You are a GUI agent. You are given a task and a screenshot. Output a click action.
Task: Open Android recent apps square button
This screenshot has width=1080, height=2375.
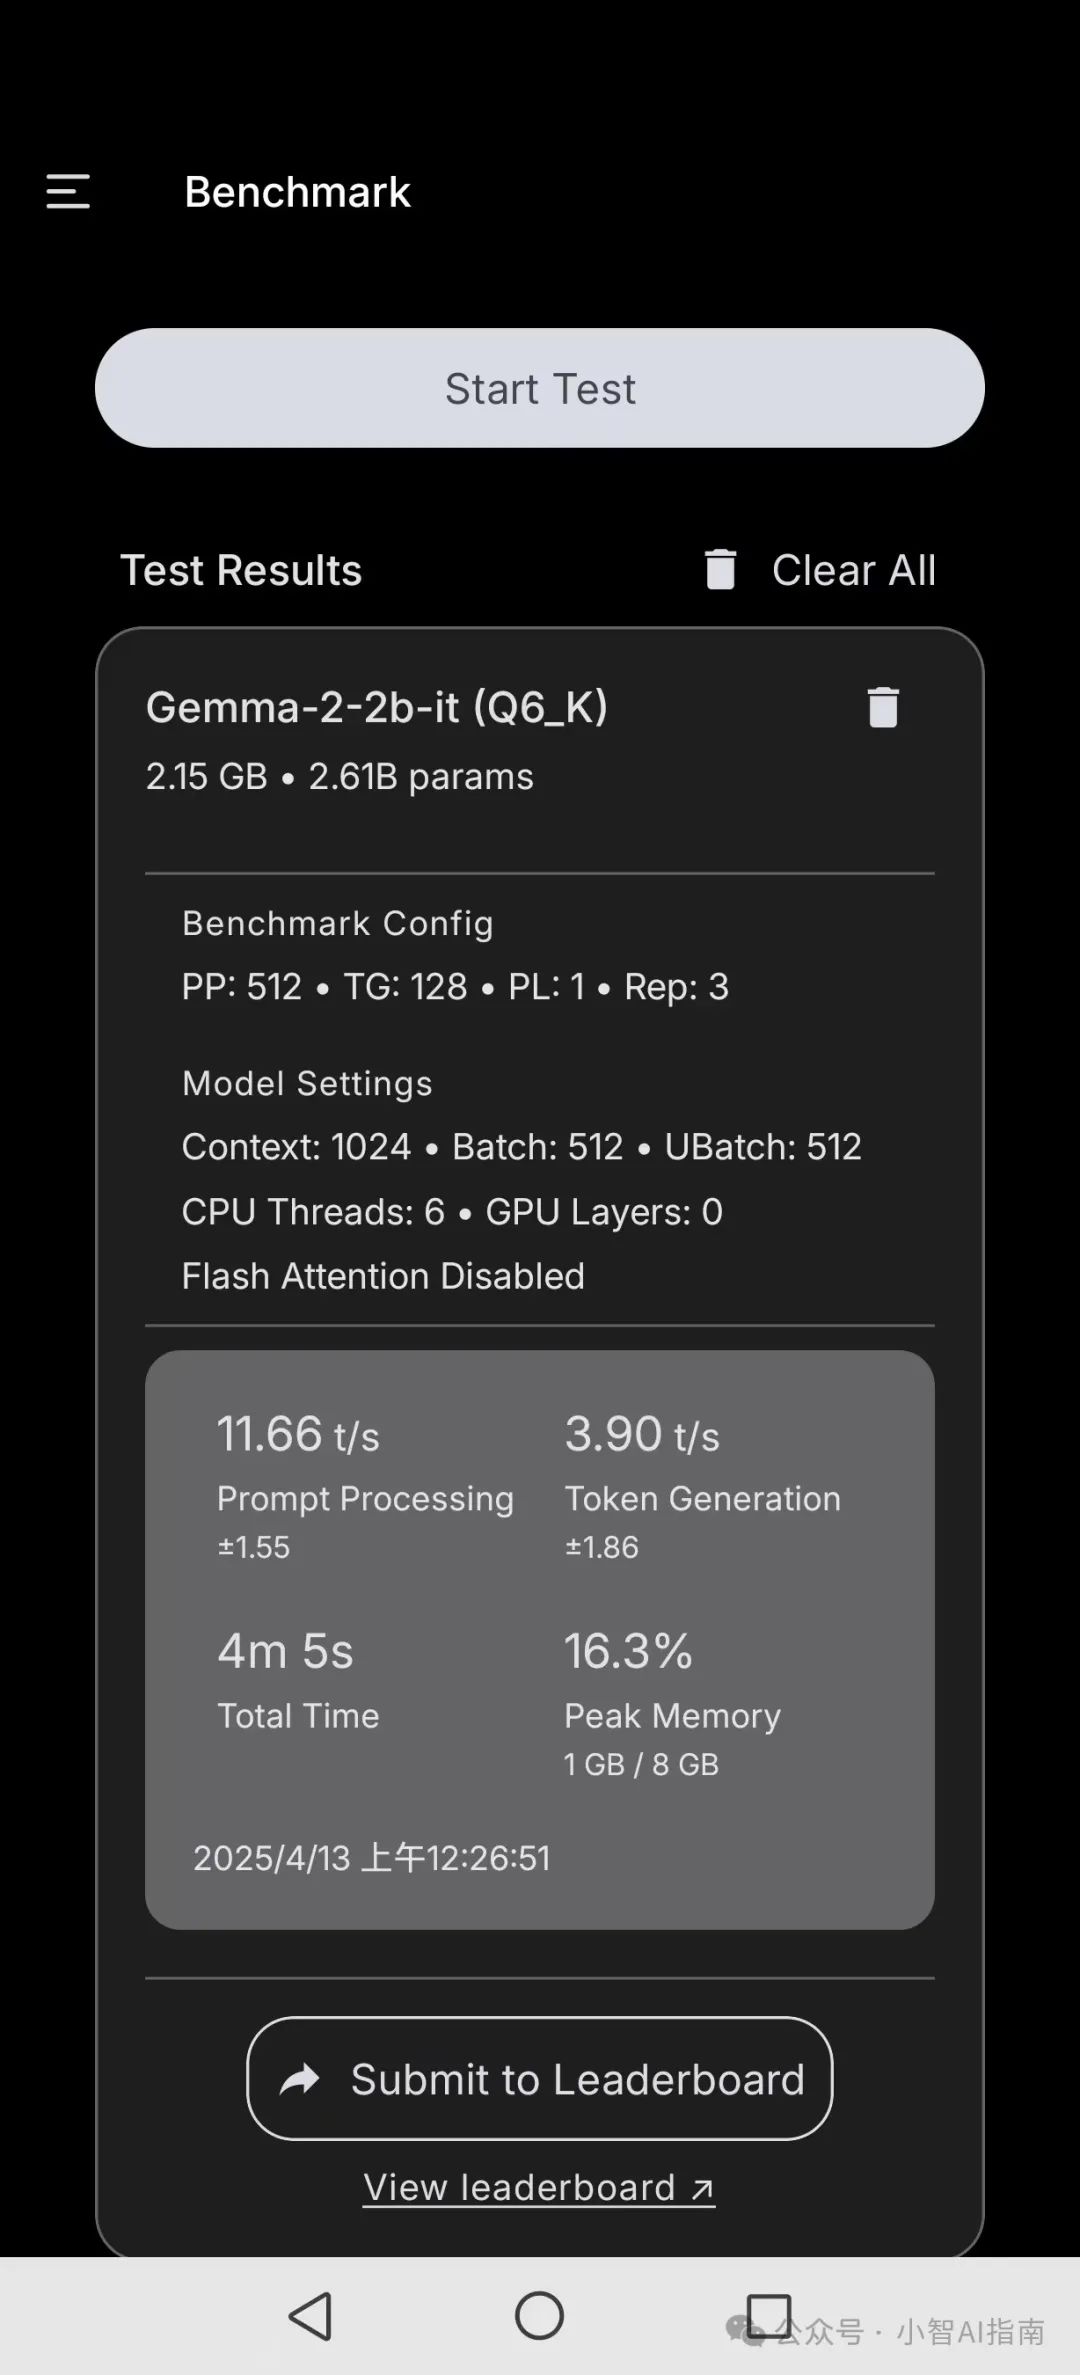tap(768, 2315)
